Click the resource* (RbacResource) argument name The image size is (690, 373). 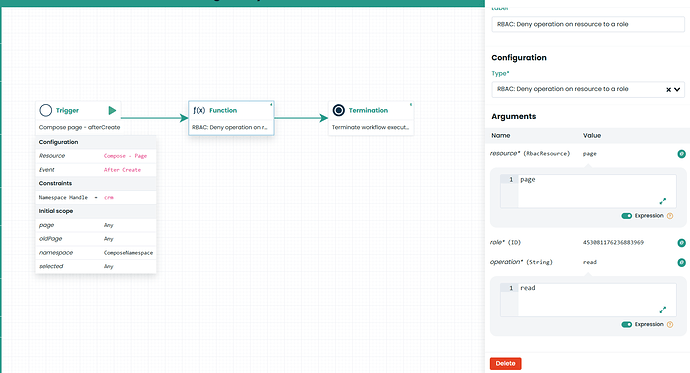tap(530, 154)
